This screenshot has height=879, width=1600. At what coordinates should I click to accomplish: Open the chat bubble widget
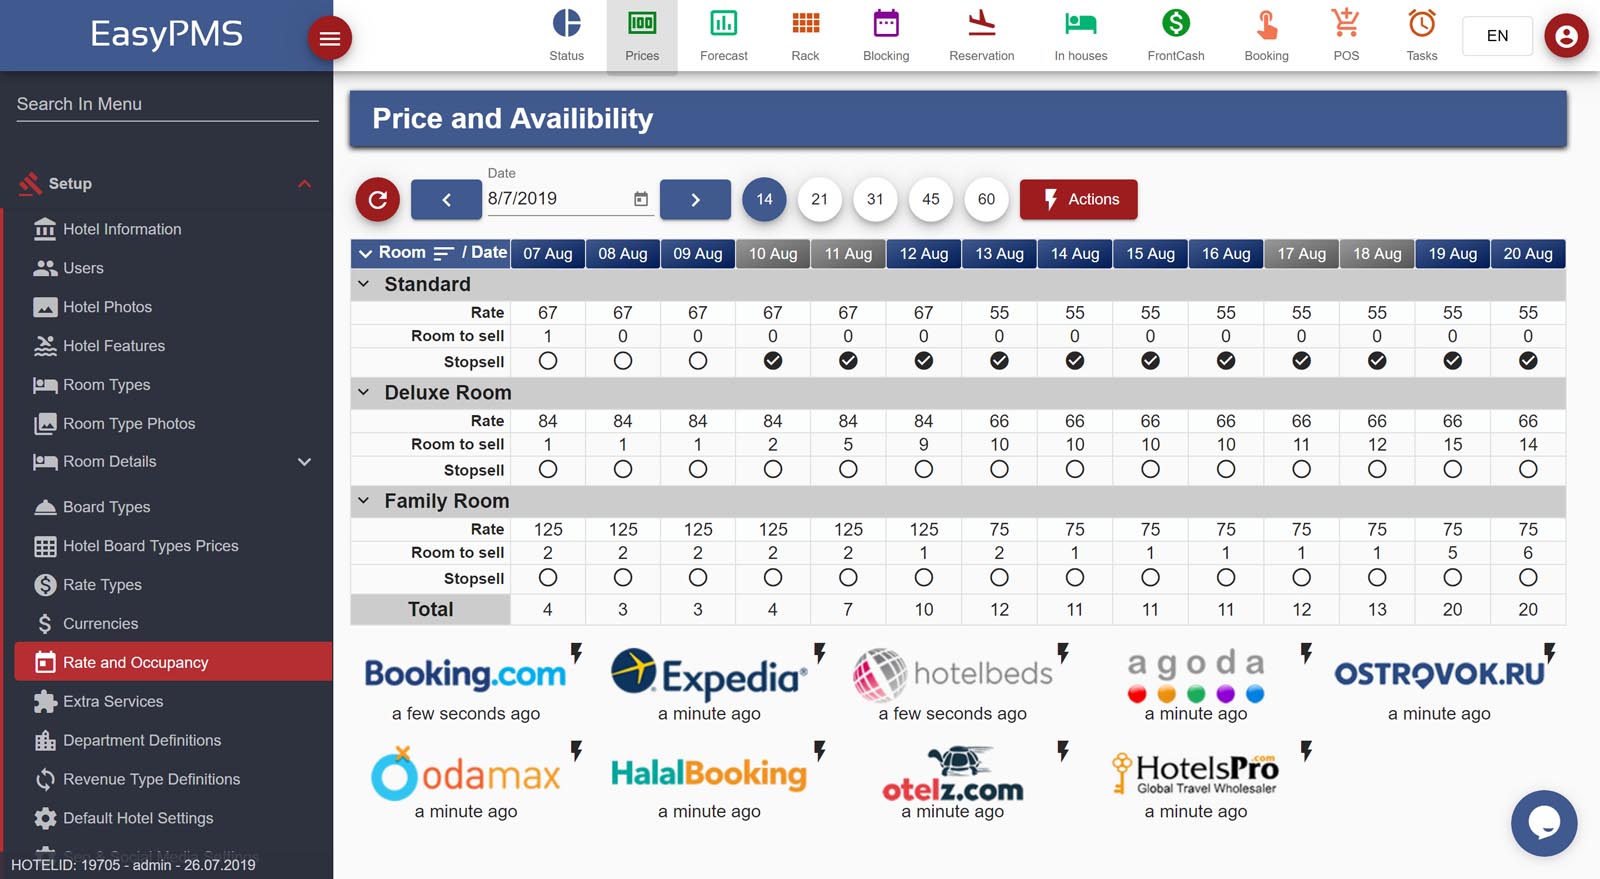pyautogui.click(x=1544, y=823)
